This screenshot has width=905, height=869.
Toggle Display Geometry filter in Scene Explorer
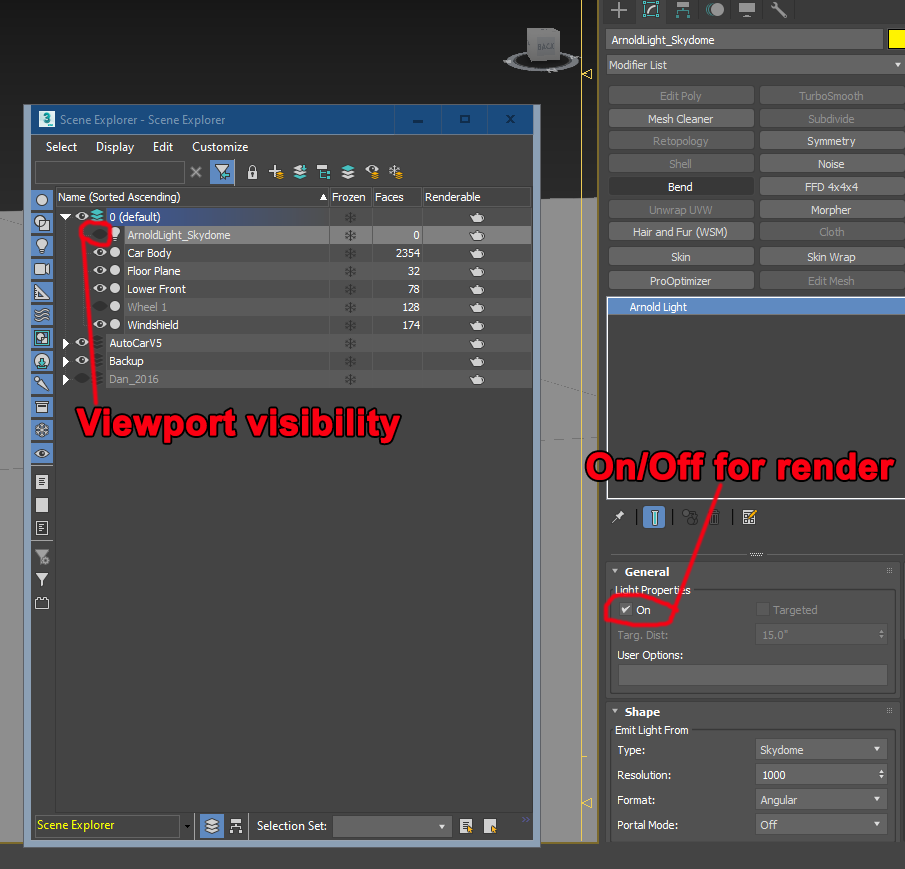click(42, 200)
